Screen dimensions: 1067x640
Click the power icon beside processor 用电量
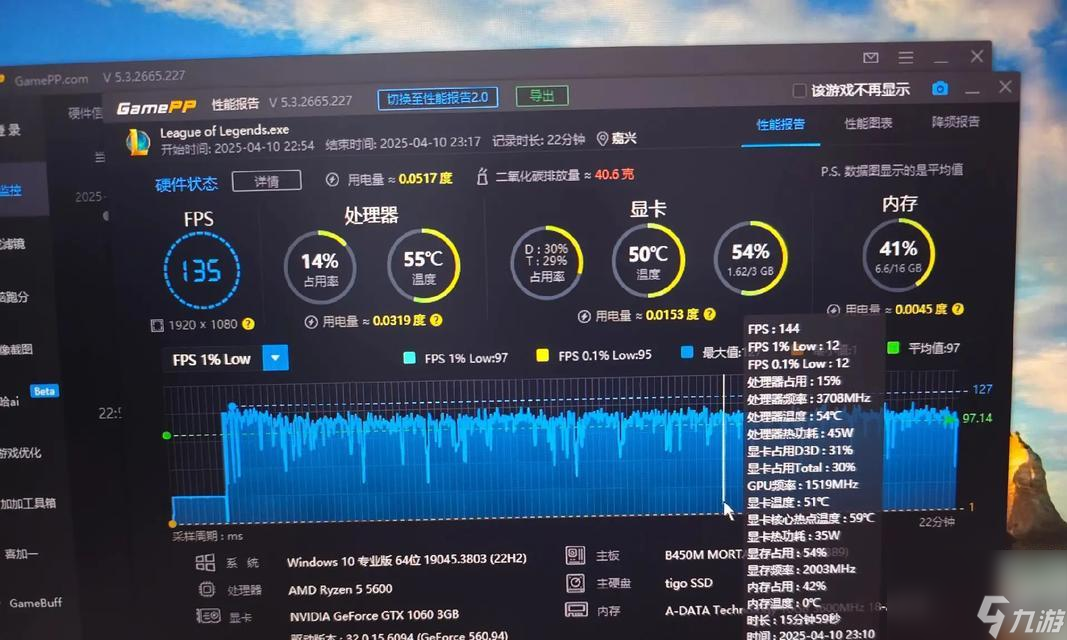tap(311, 322)
